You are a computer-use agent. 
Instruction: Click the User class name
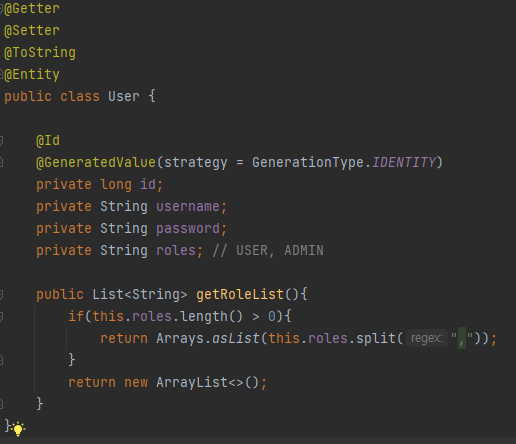click(x=124, y=96)
